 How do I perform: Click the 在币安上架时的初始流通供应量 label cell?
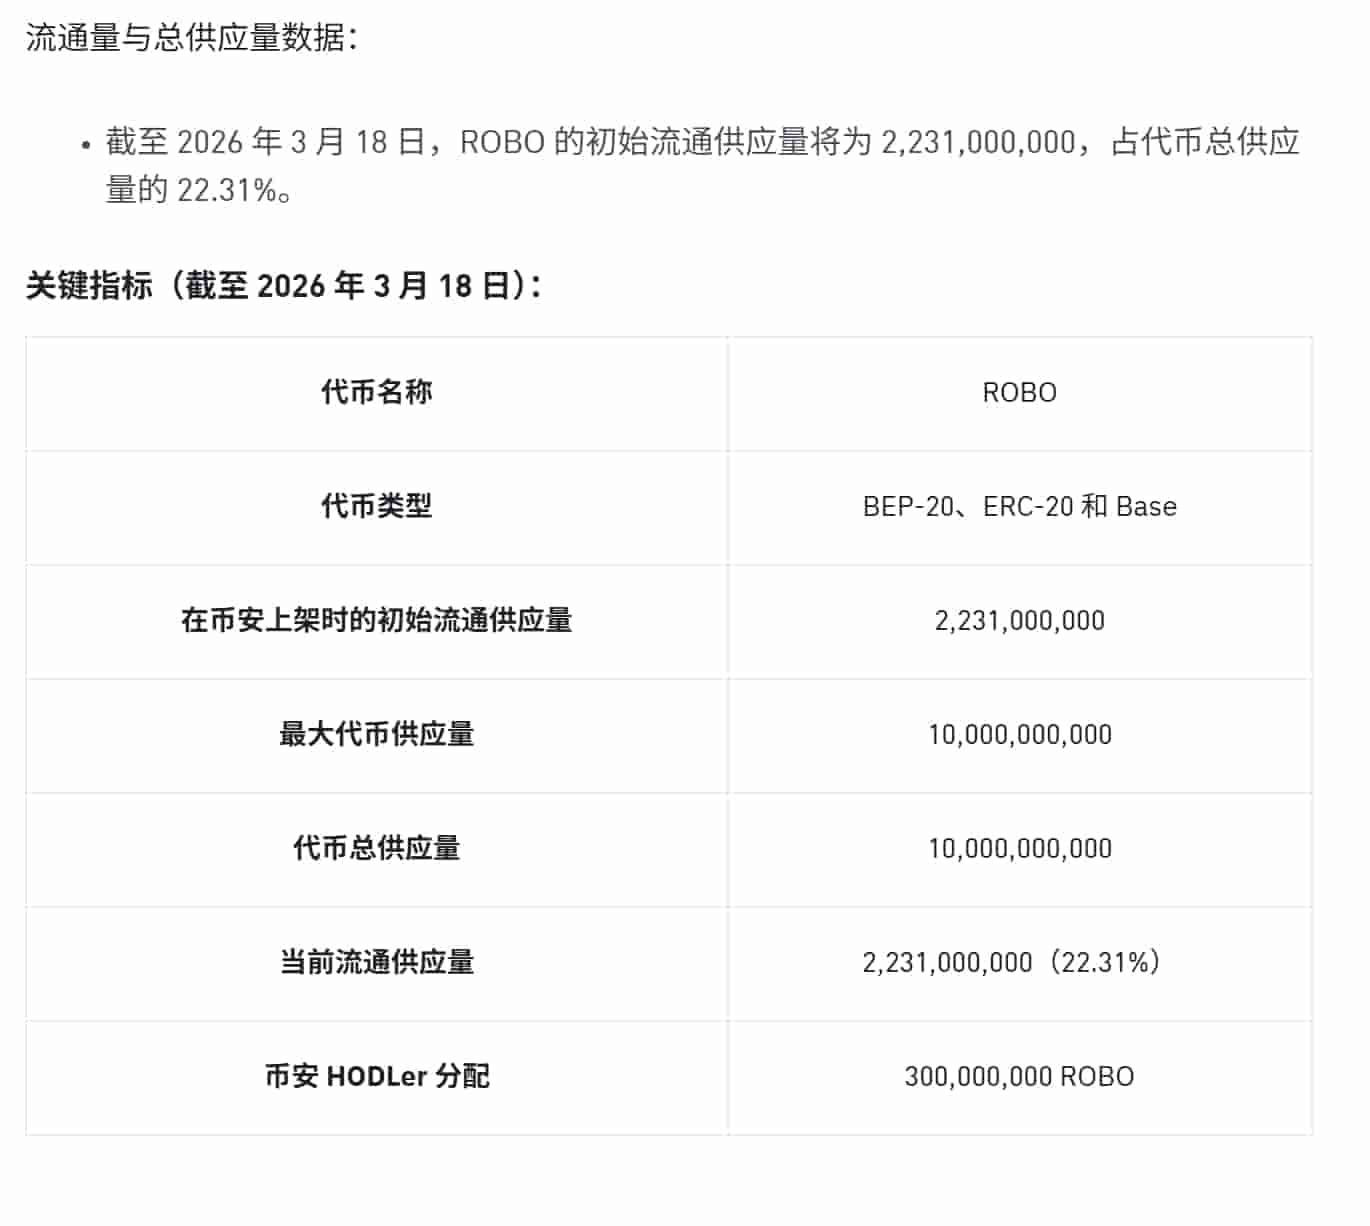click(377, 621)
